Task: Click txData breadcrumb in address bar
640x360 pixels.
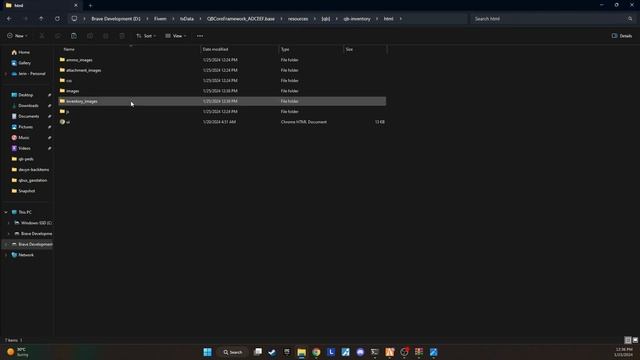Action: pyautogui.click(x=187, y=19)
